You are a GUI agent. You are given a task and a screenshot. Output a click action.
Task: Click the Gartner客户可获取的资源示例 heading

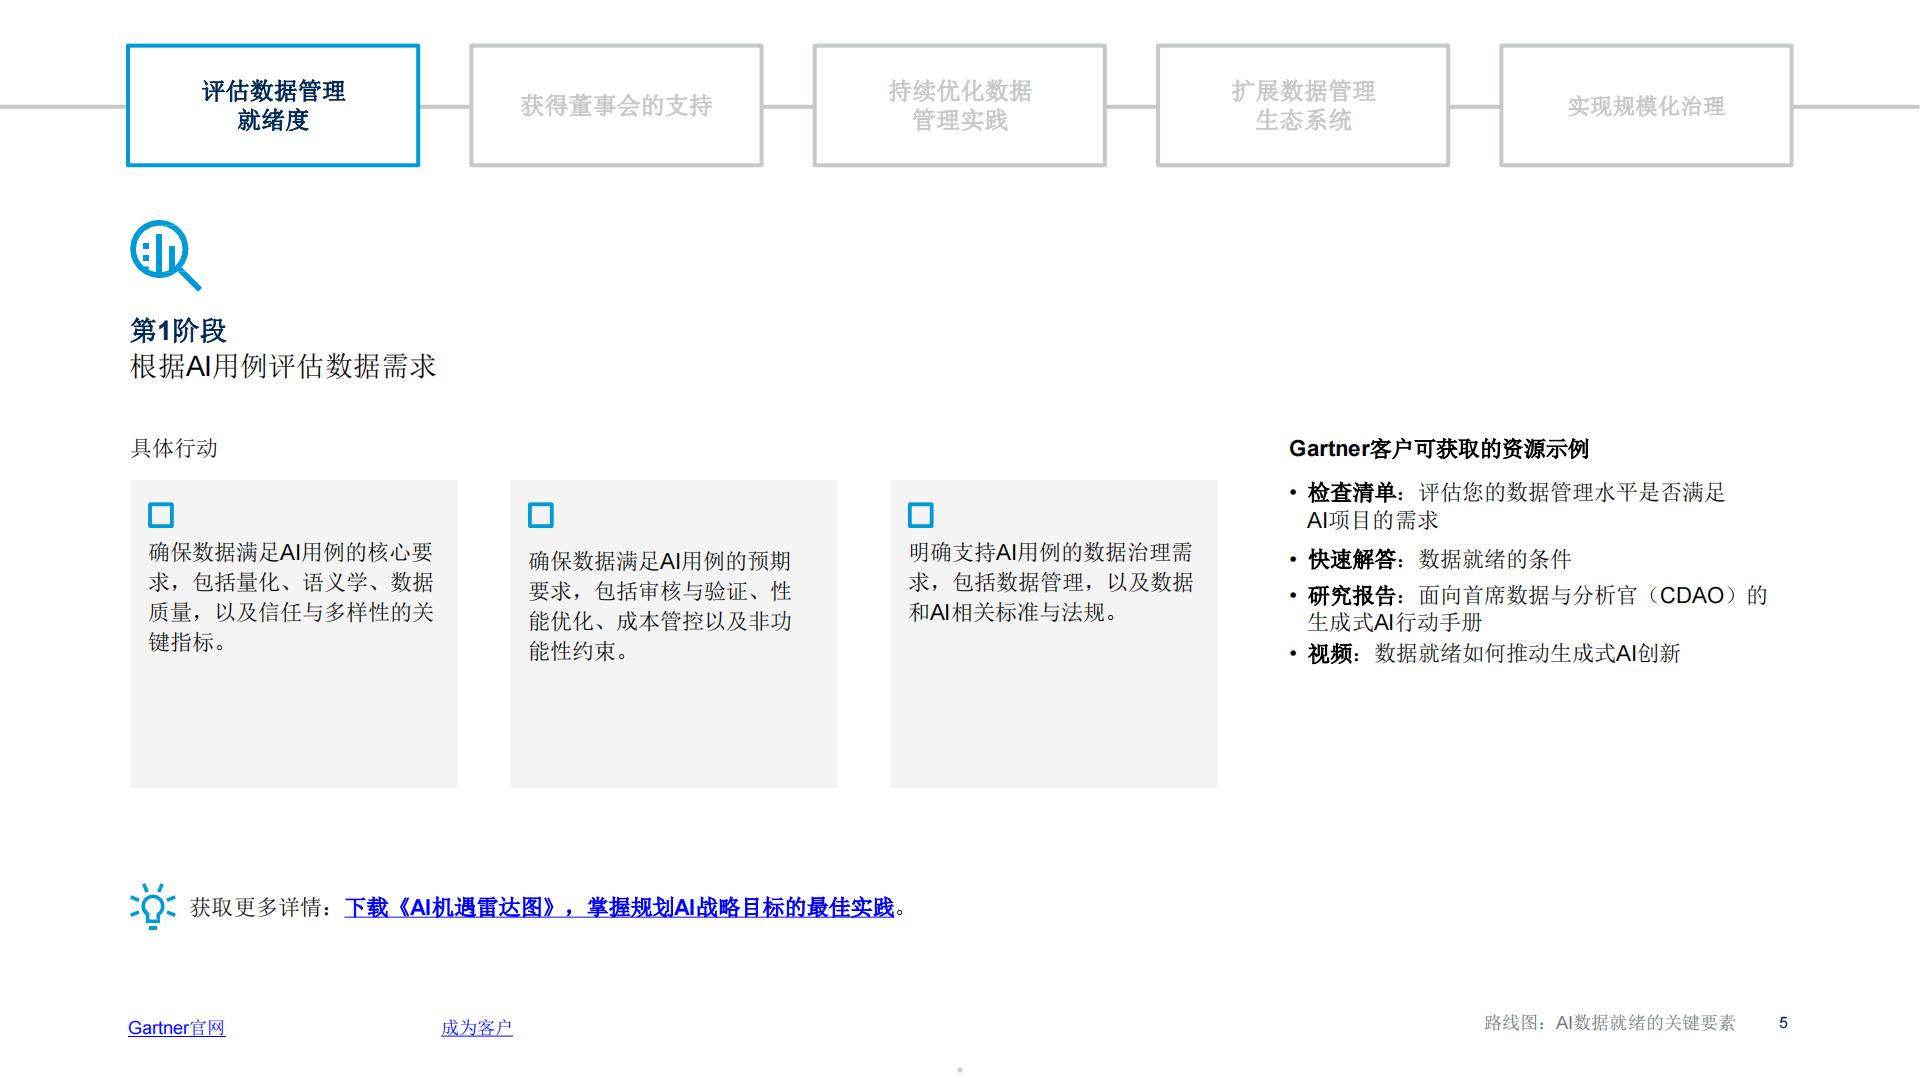(x=1439, y=449)
